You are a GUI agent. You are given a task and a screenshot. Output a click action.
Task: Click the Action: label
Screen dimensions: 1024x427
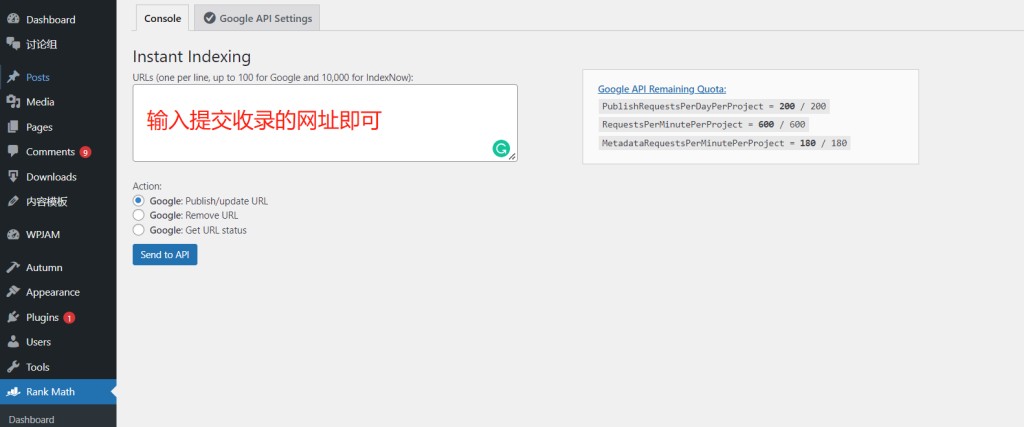(x=148, y=186)
